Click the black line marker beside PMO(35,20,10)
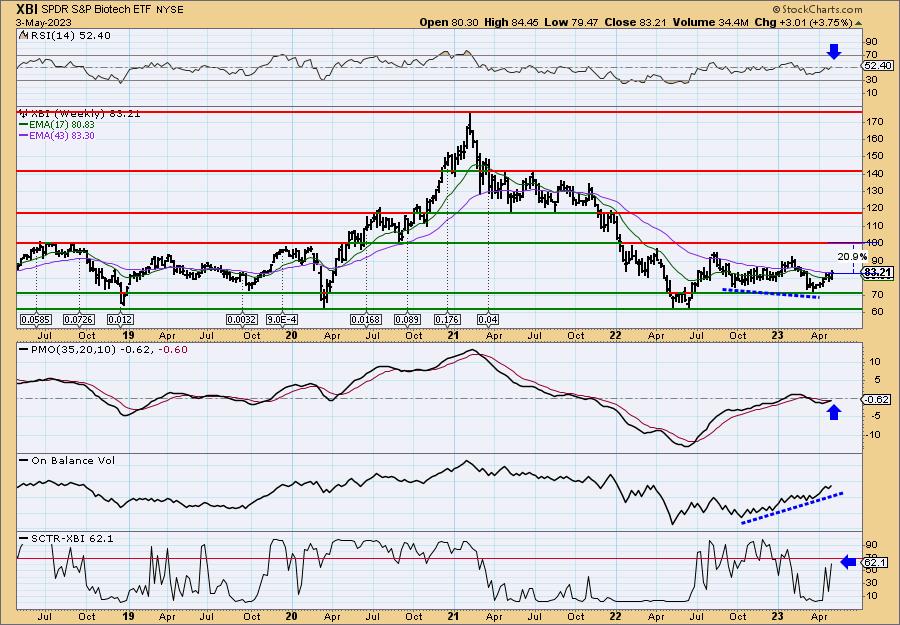The width and height of the screenshot is (900, 625). tap(23, 350)
